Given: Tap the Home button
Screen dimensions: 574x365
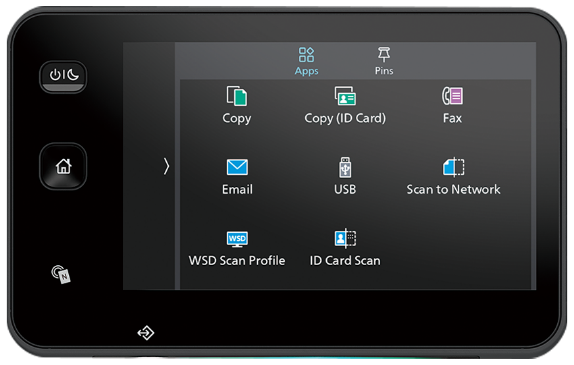Looking at the screenshot, I should click(63, 166).
